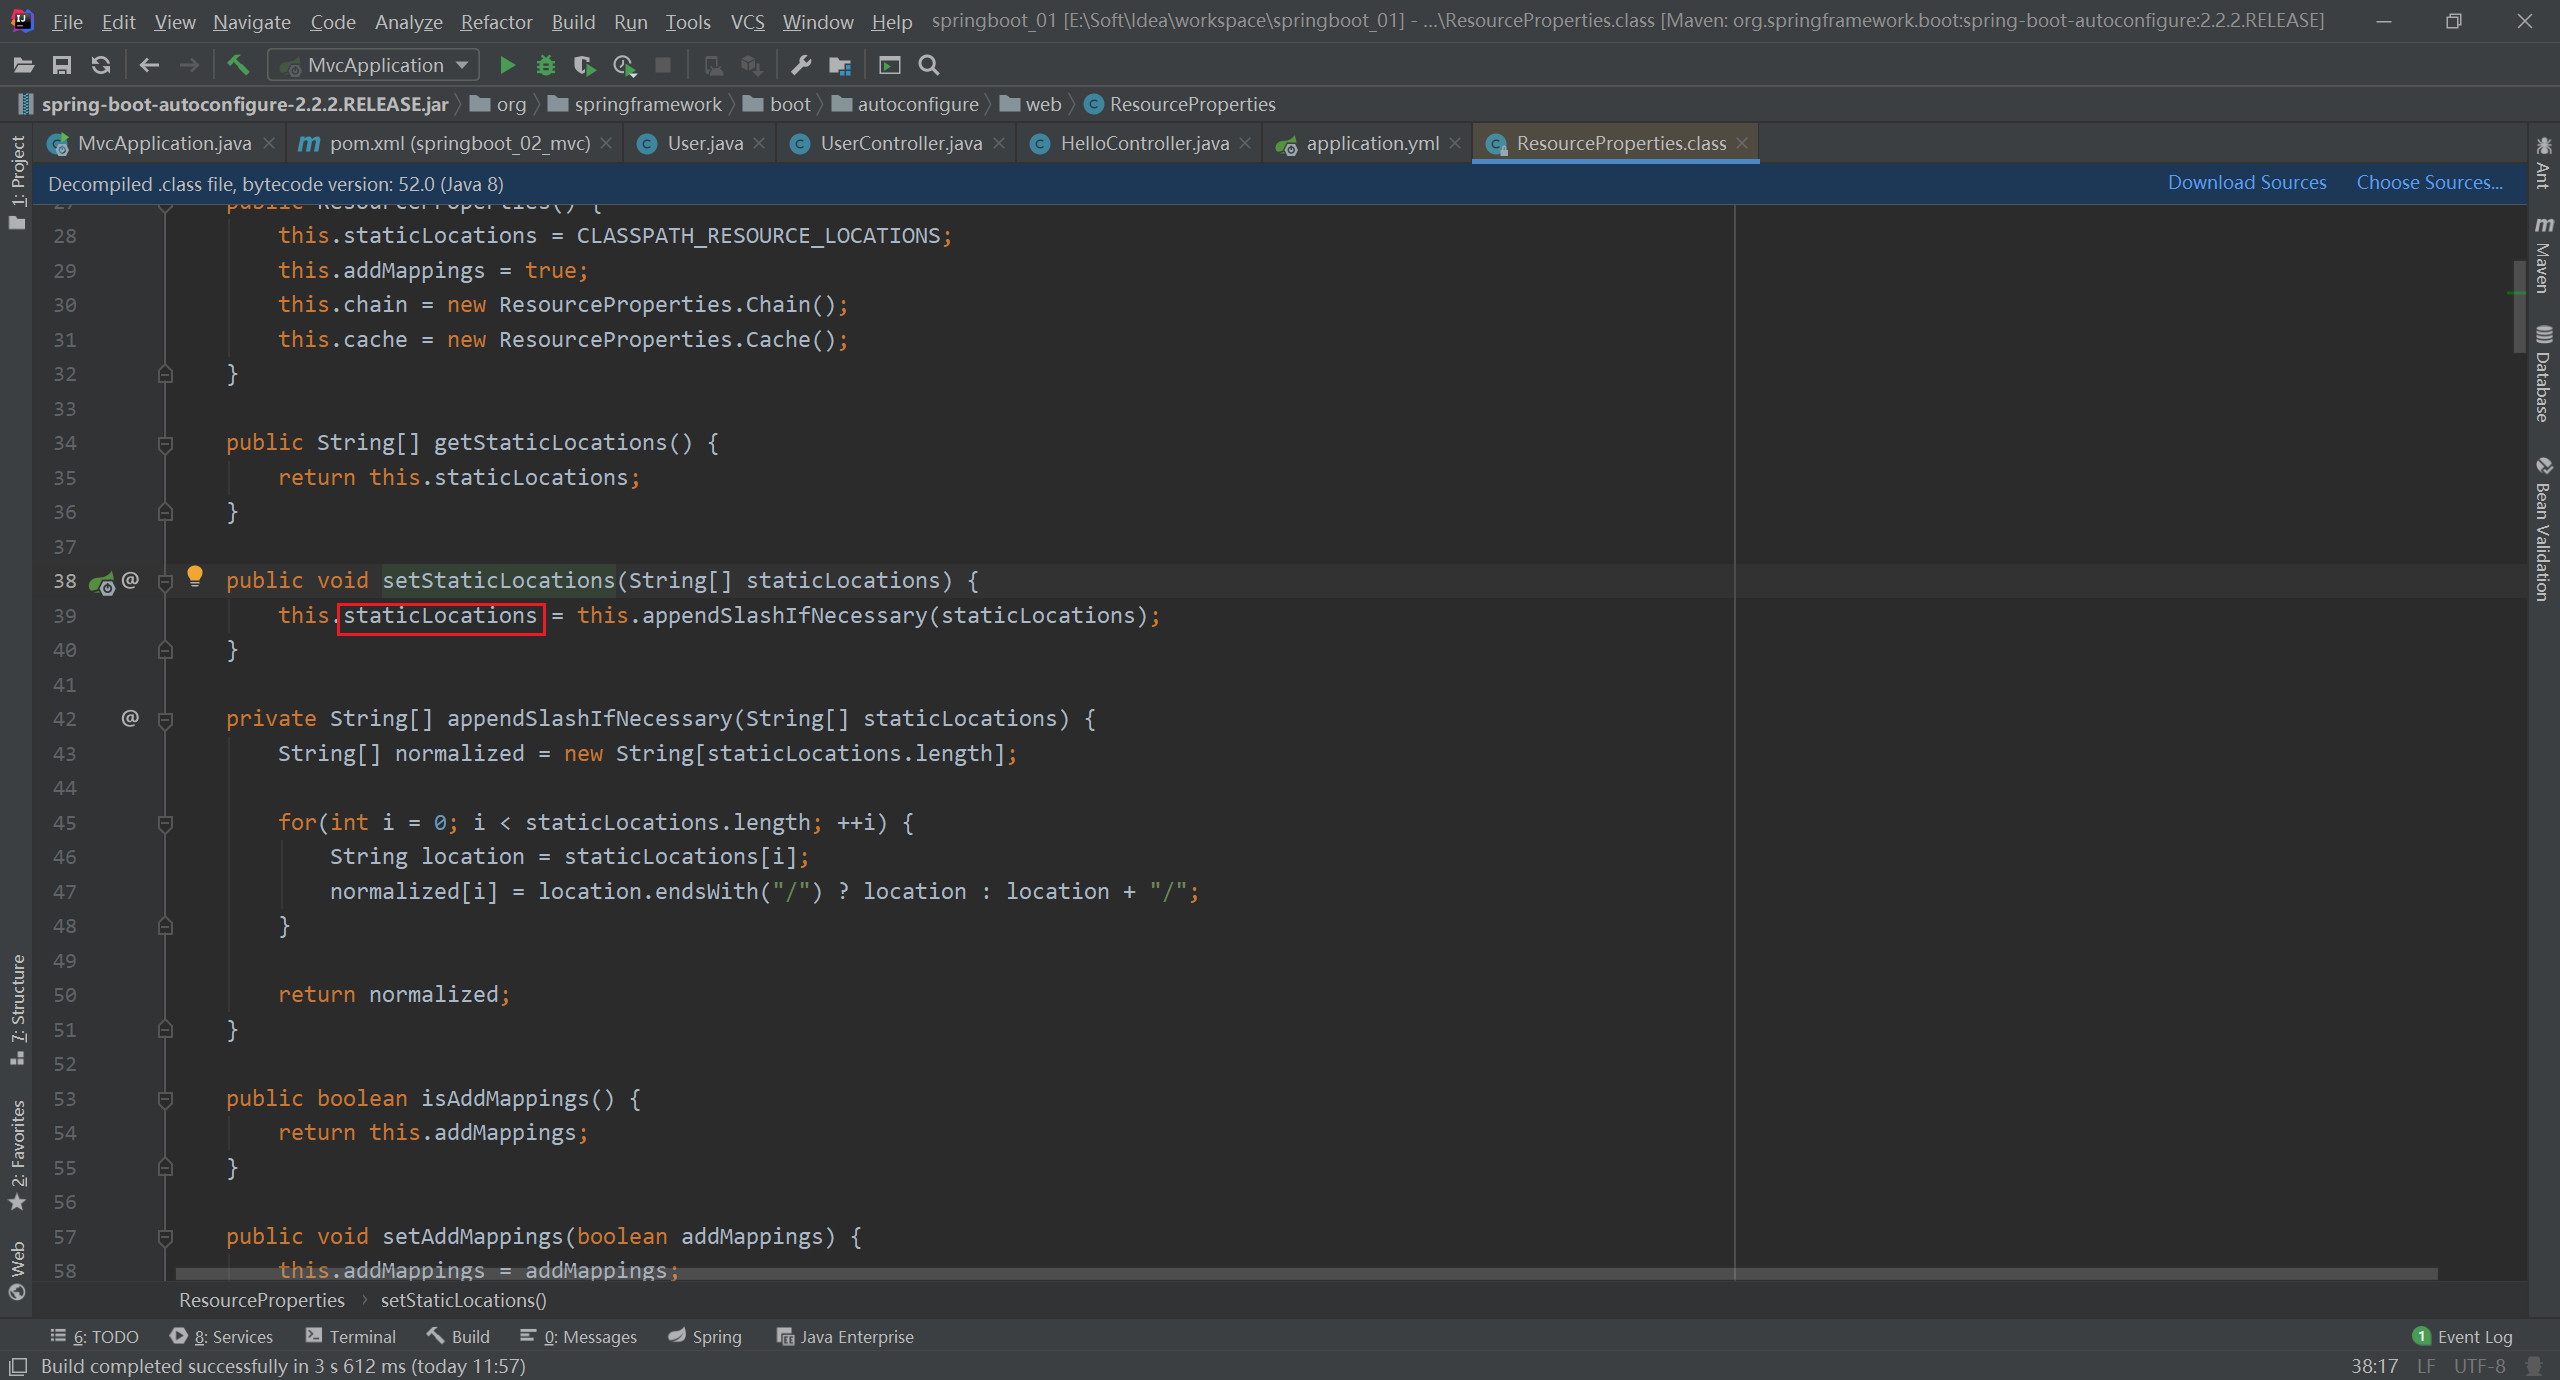Click the Open folder toolbar icon

pos(24,65)
